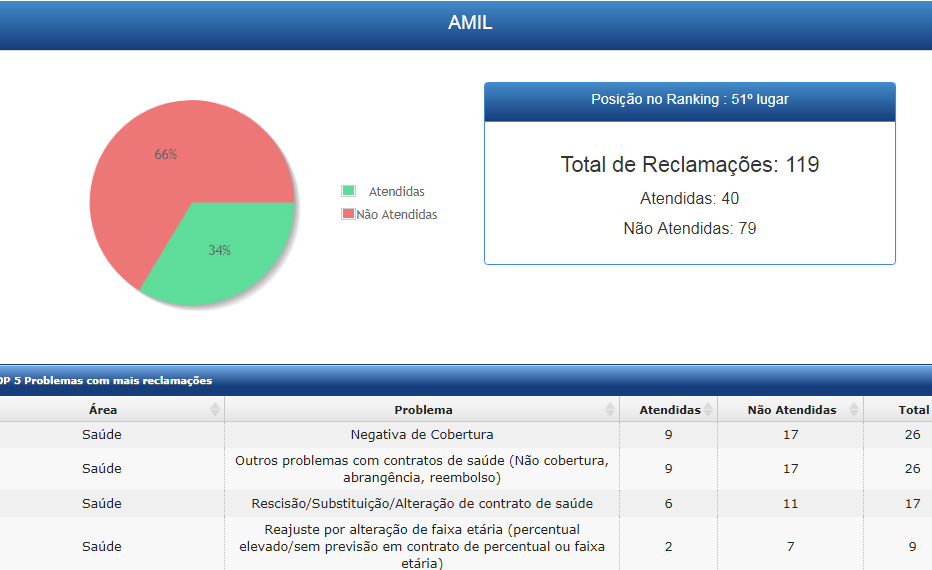Click the sort arrows in Área column
Viewport: 932px width, 570px height.
214,410
